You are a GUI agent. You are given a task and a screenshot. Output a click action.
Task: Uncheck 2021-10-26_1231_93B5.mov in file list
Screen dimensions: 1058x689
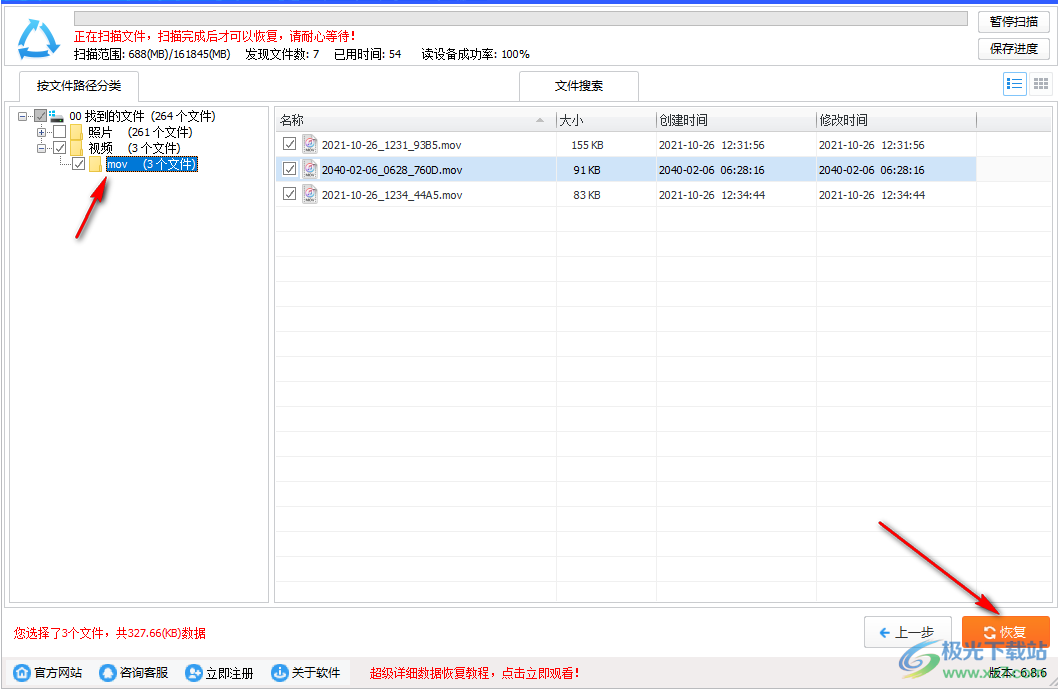(x=290, y=144)
